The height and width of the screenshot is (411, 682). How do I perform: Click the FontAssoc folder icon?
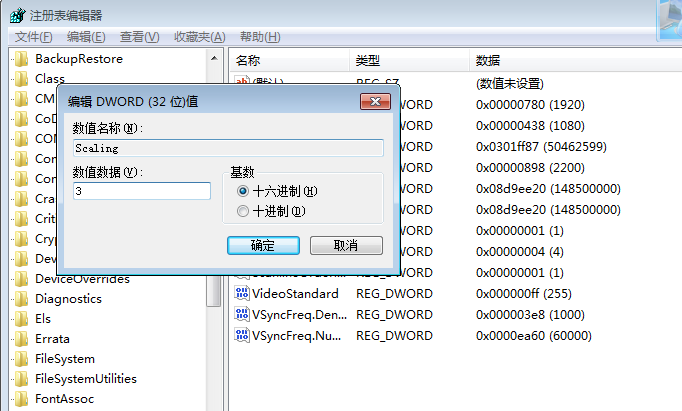click(x=21, y=399)
